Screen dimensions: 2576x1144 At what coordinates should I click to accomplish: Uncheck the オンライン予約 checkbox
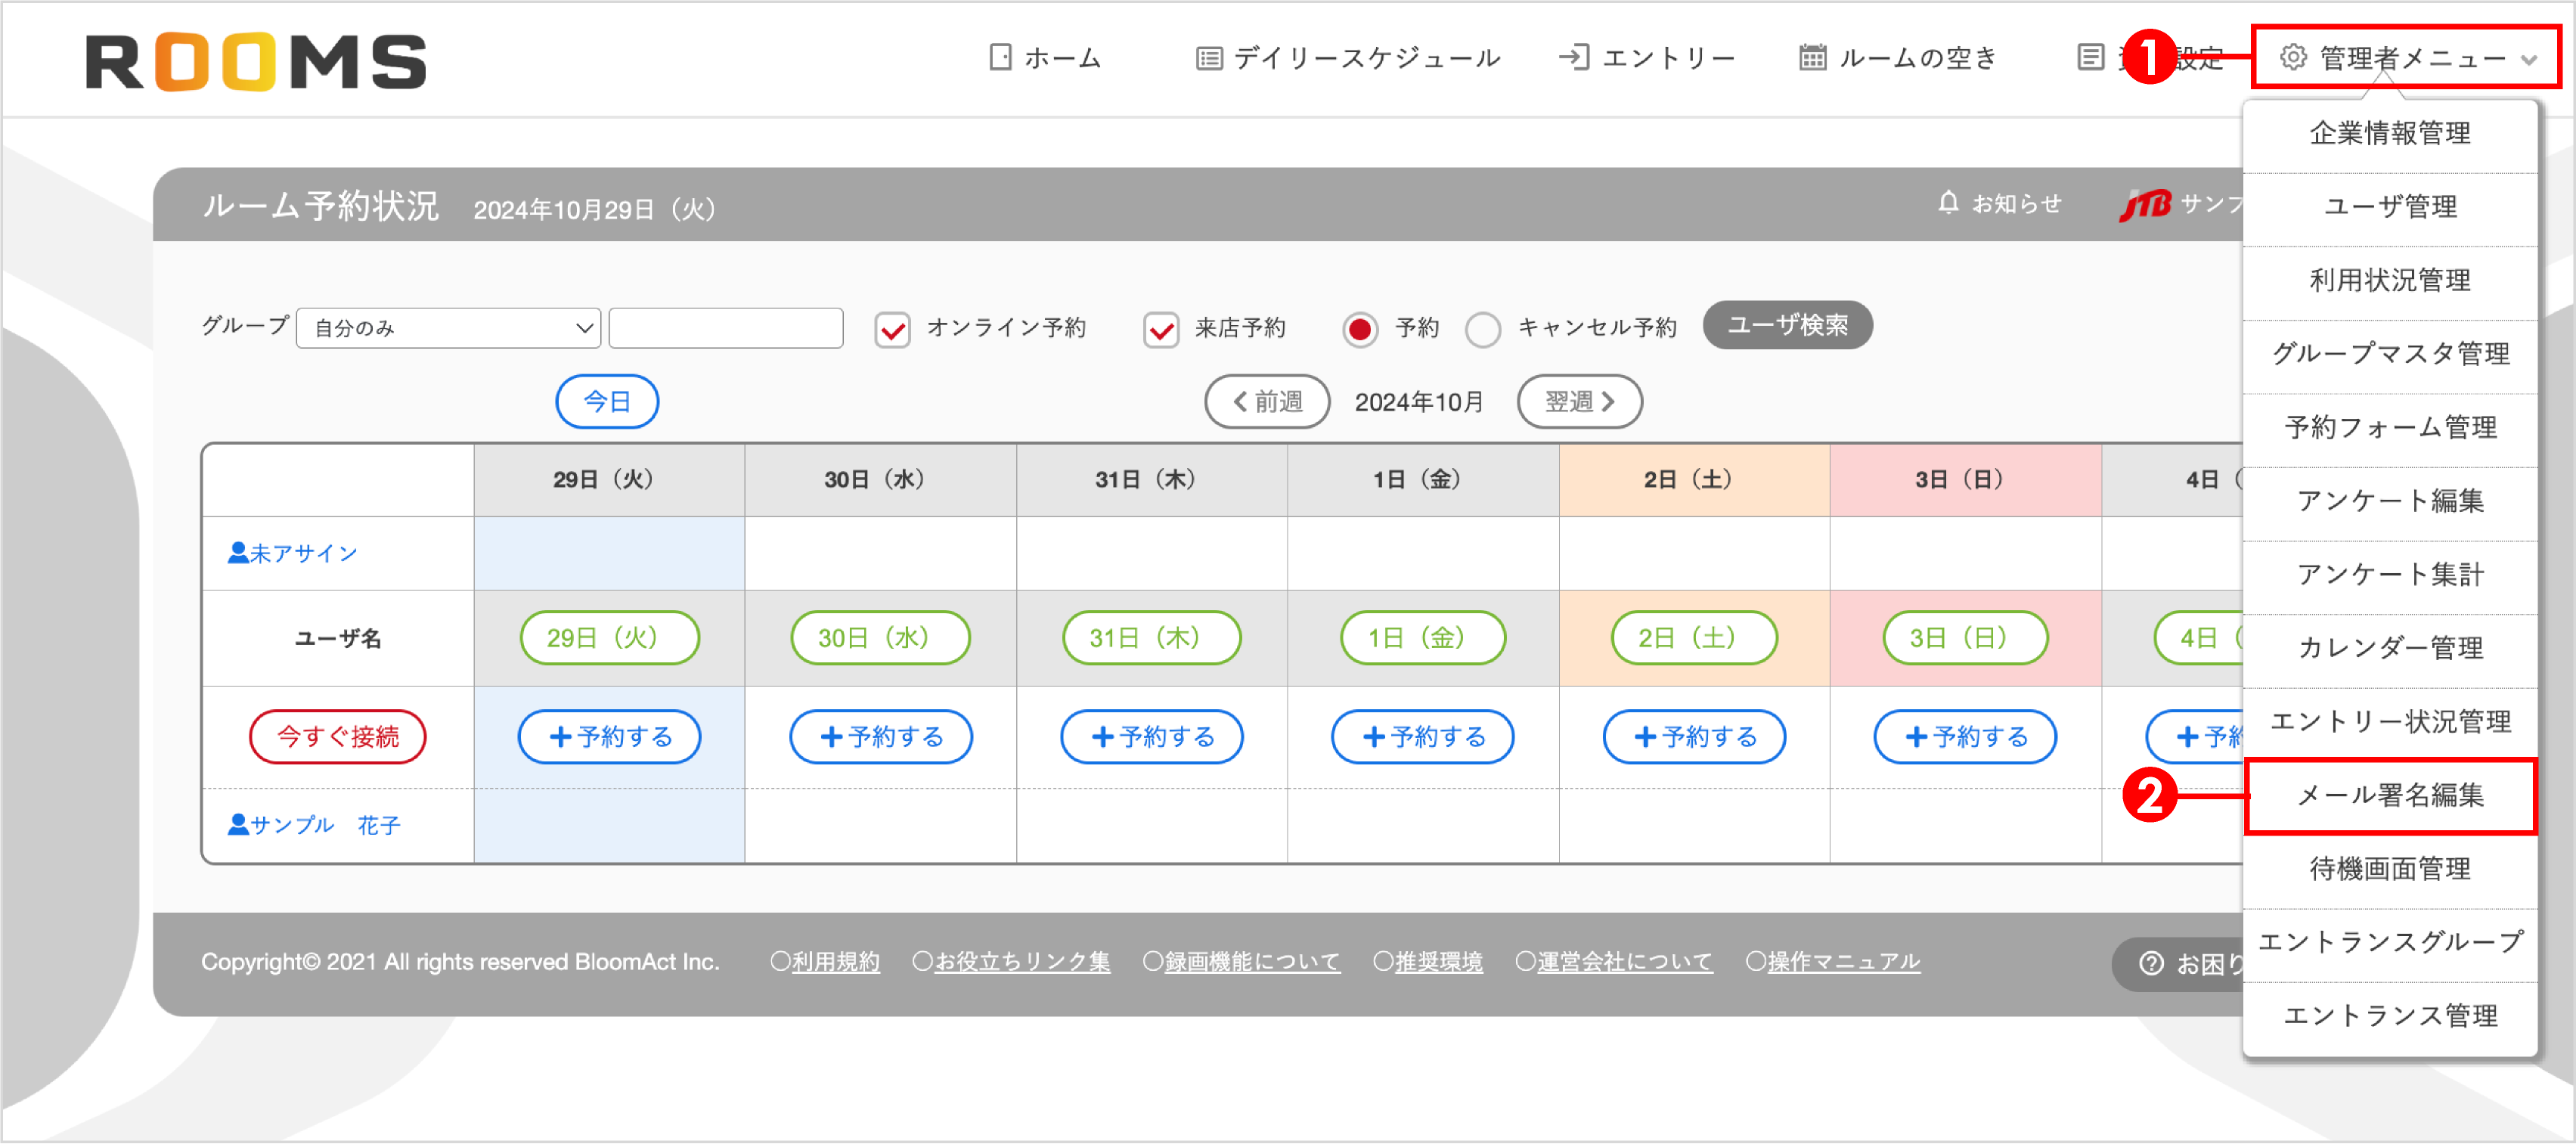click(893, 328)
